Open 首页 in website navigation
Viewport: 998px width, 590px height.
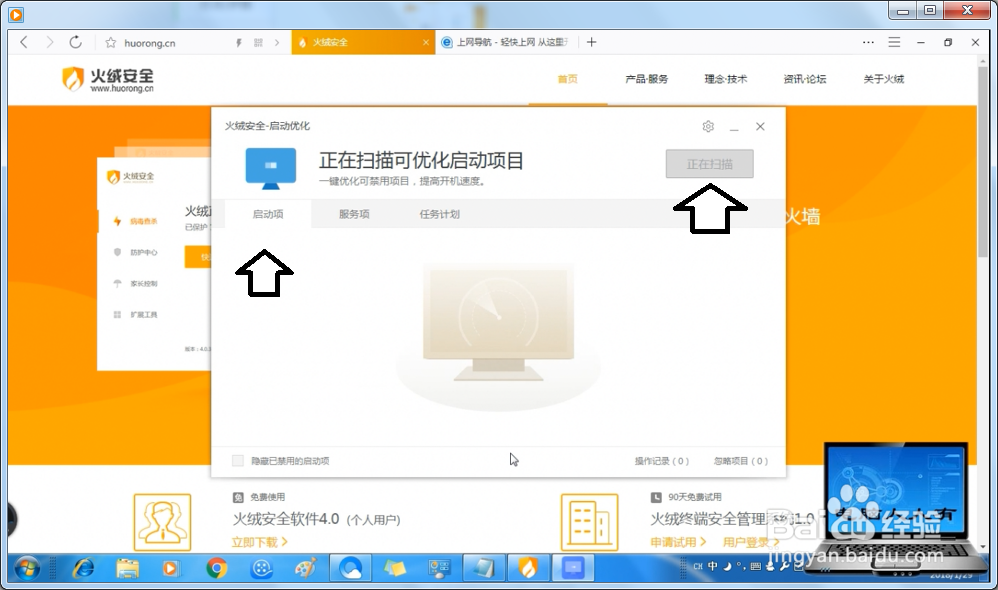tap(568, 79)
